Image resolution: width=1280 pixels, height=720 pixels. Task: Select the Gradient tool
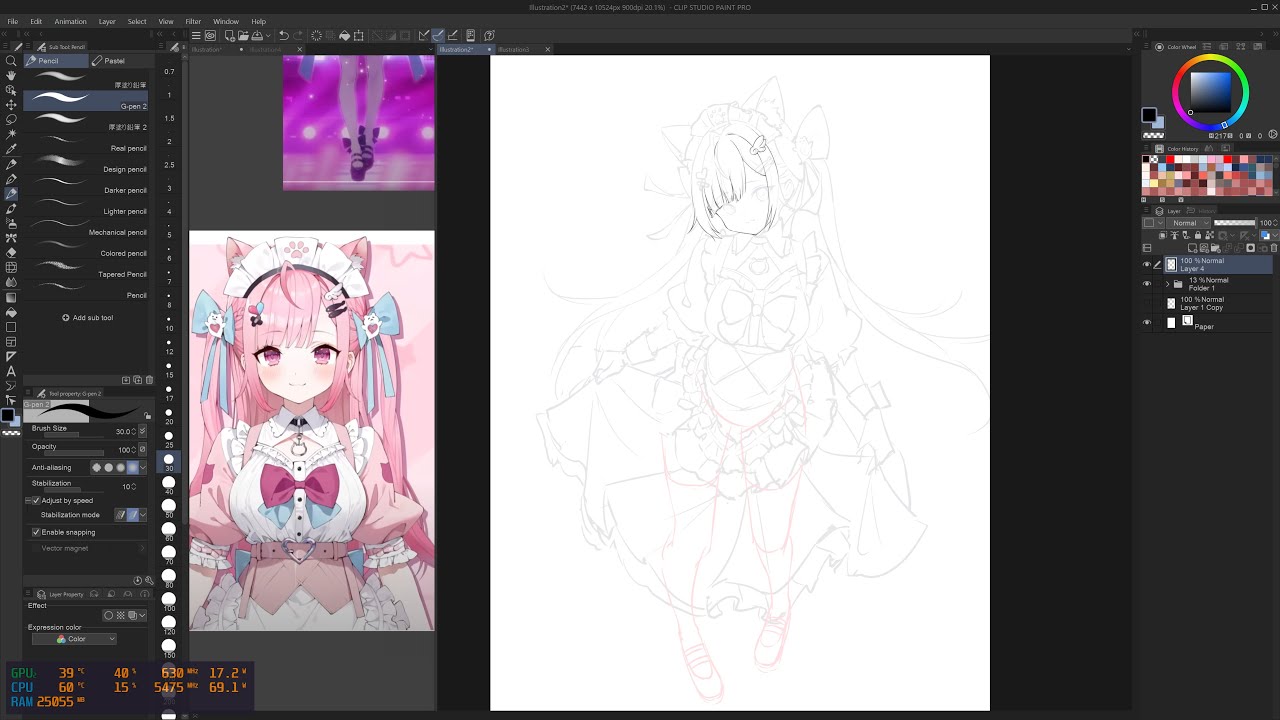(x=11, y=297)
